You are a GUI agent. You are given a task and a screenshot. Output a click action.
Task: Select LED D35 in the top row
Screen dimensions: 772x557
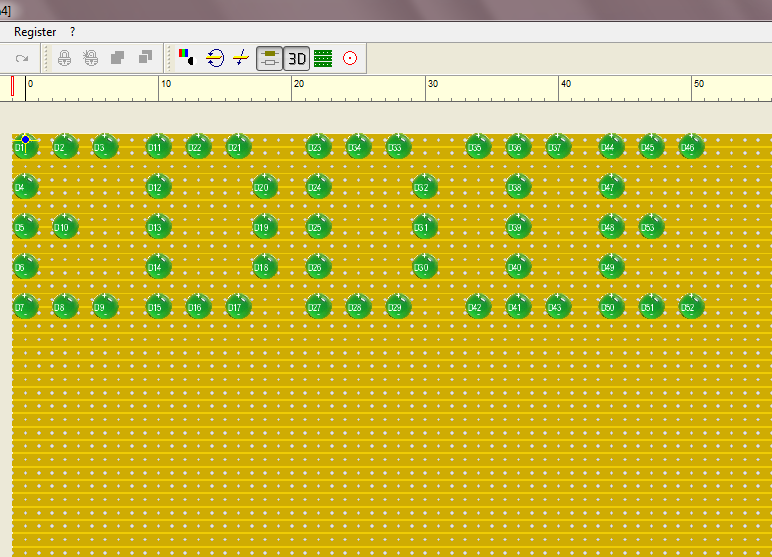pos(478,146)
